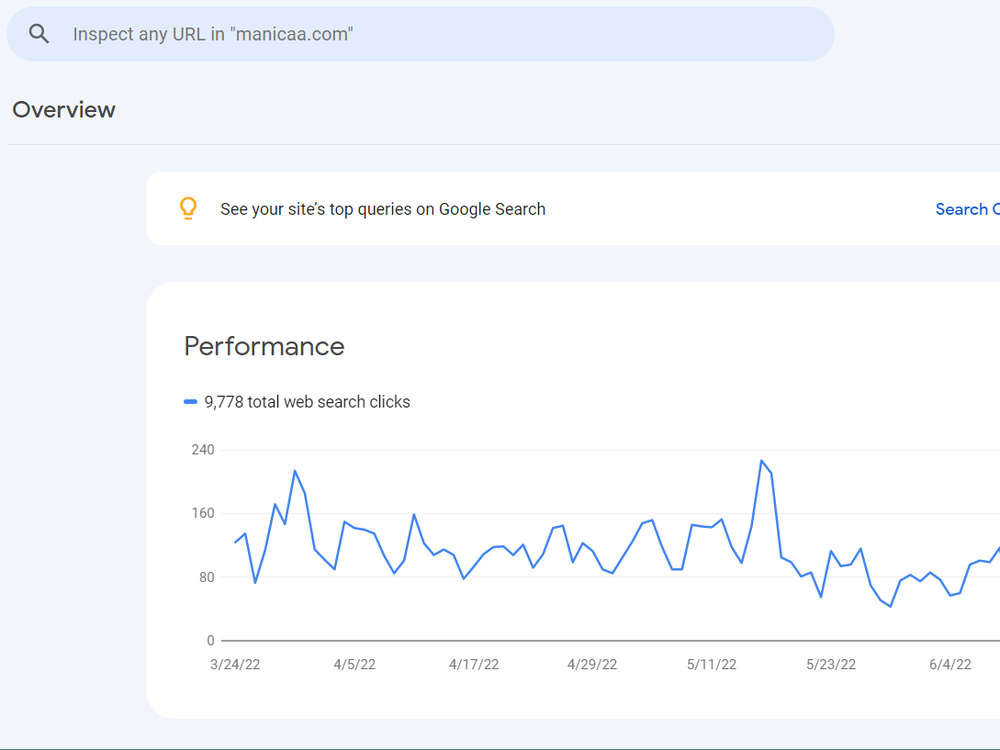Viewport: 1000px width, 750px height.
Task: Click the 80 value on the y-axis
Action: tap(206, 577)
